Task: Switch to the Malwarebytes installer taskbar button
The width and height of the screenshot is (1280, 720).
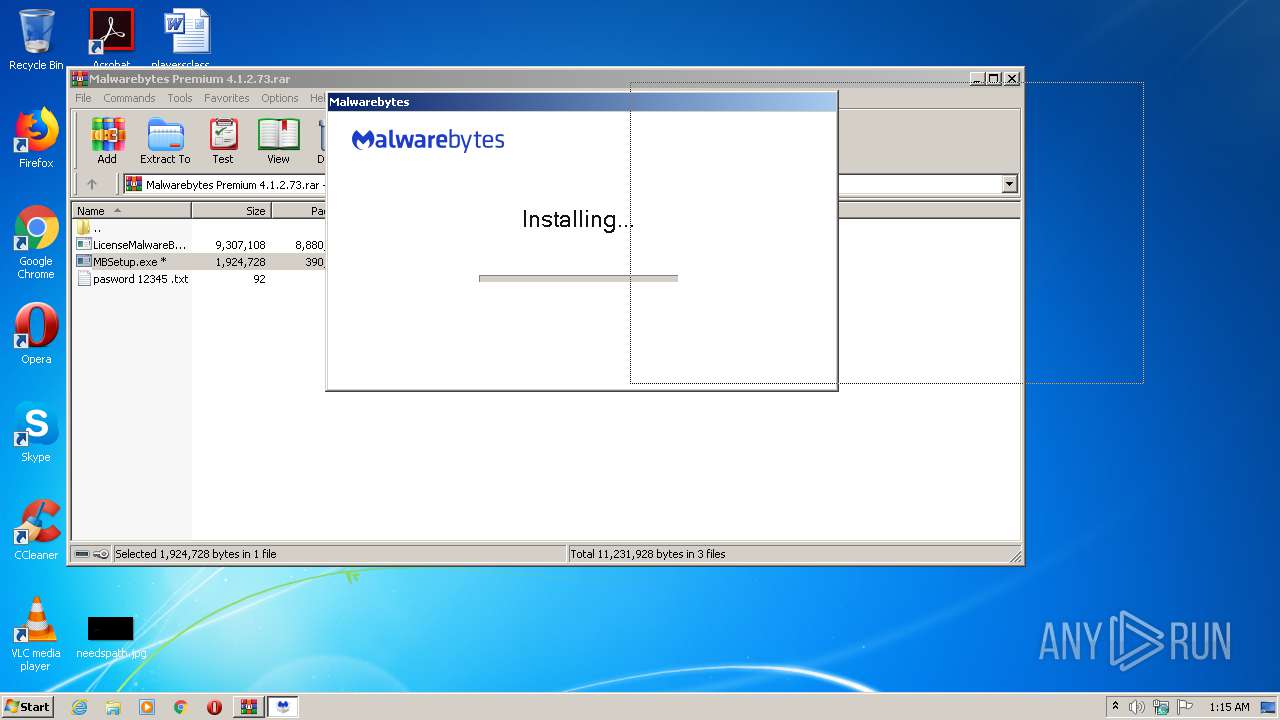Action: point(283,707)
